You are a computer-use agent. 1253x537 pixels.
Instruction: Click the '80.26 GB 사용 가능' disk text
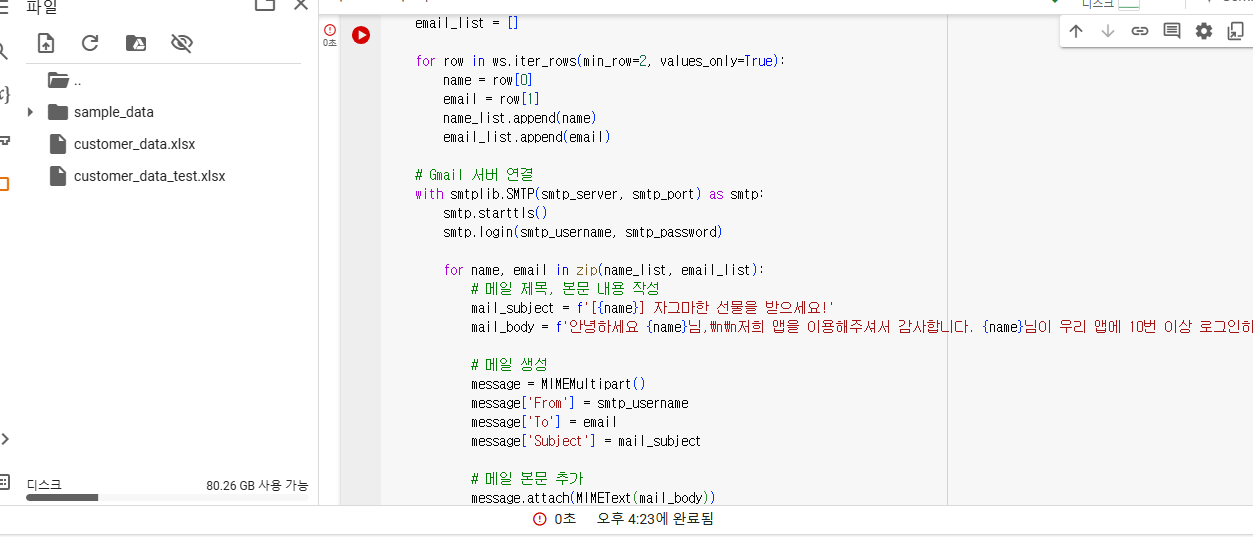tap(257, 485)
